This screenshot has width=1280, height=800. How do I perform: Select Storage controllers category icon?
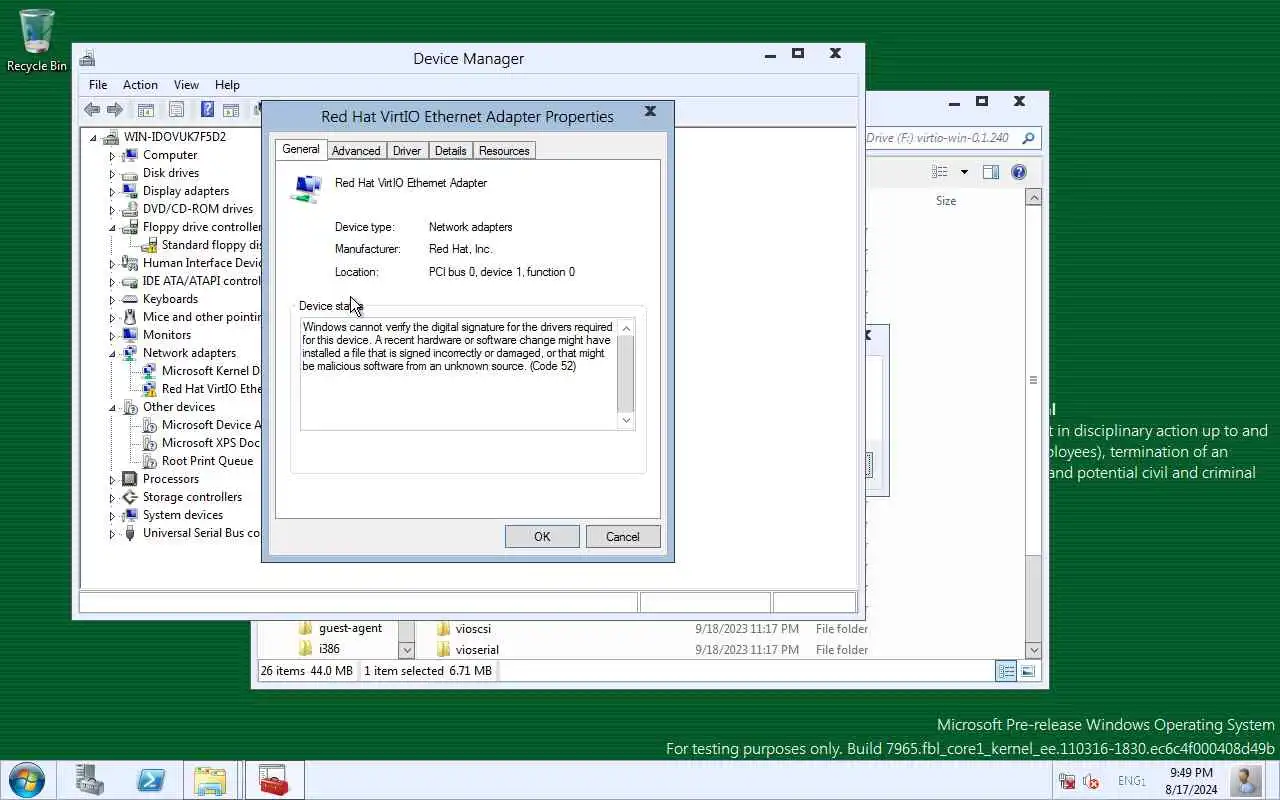[x=129, y=497]
